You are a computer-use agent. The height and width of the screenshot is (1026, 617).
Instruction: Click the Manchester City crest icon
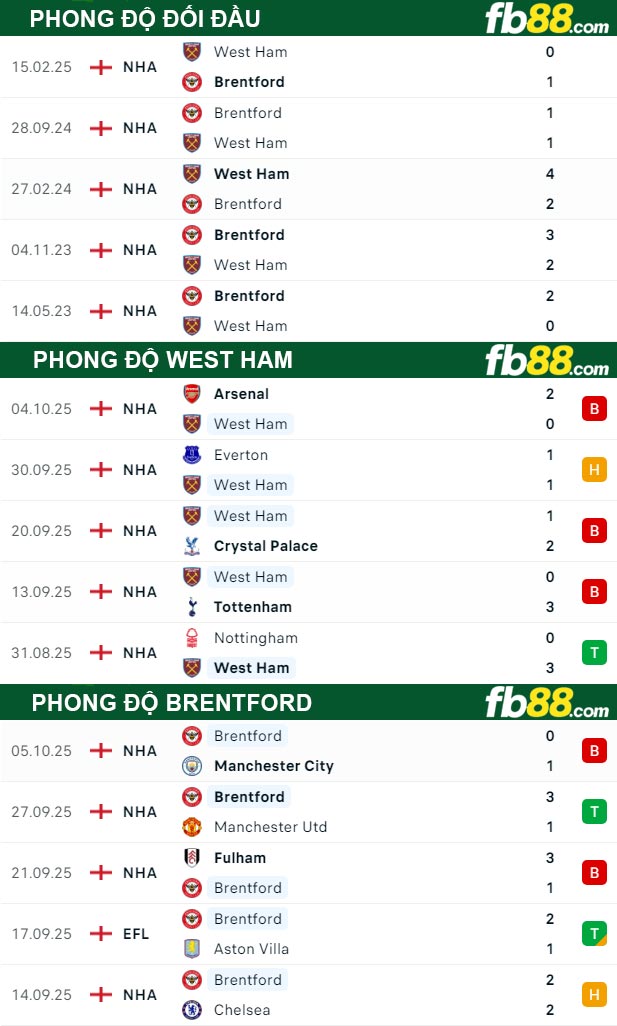[x=192, y=766]
